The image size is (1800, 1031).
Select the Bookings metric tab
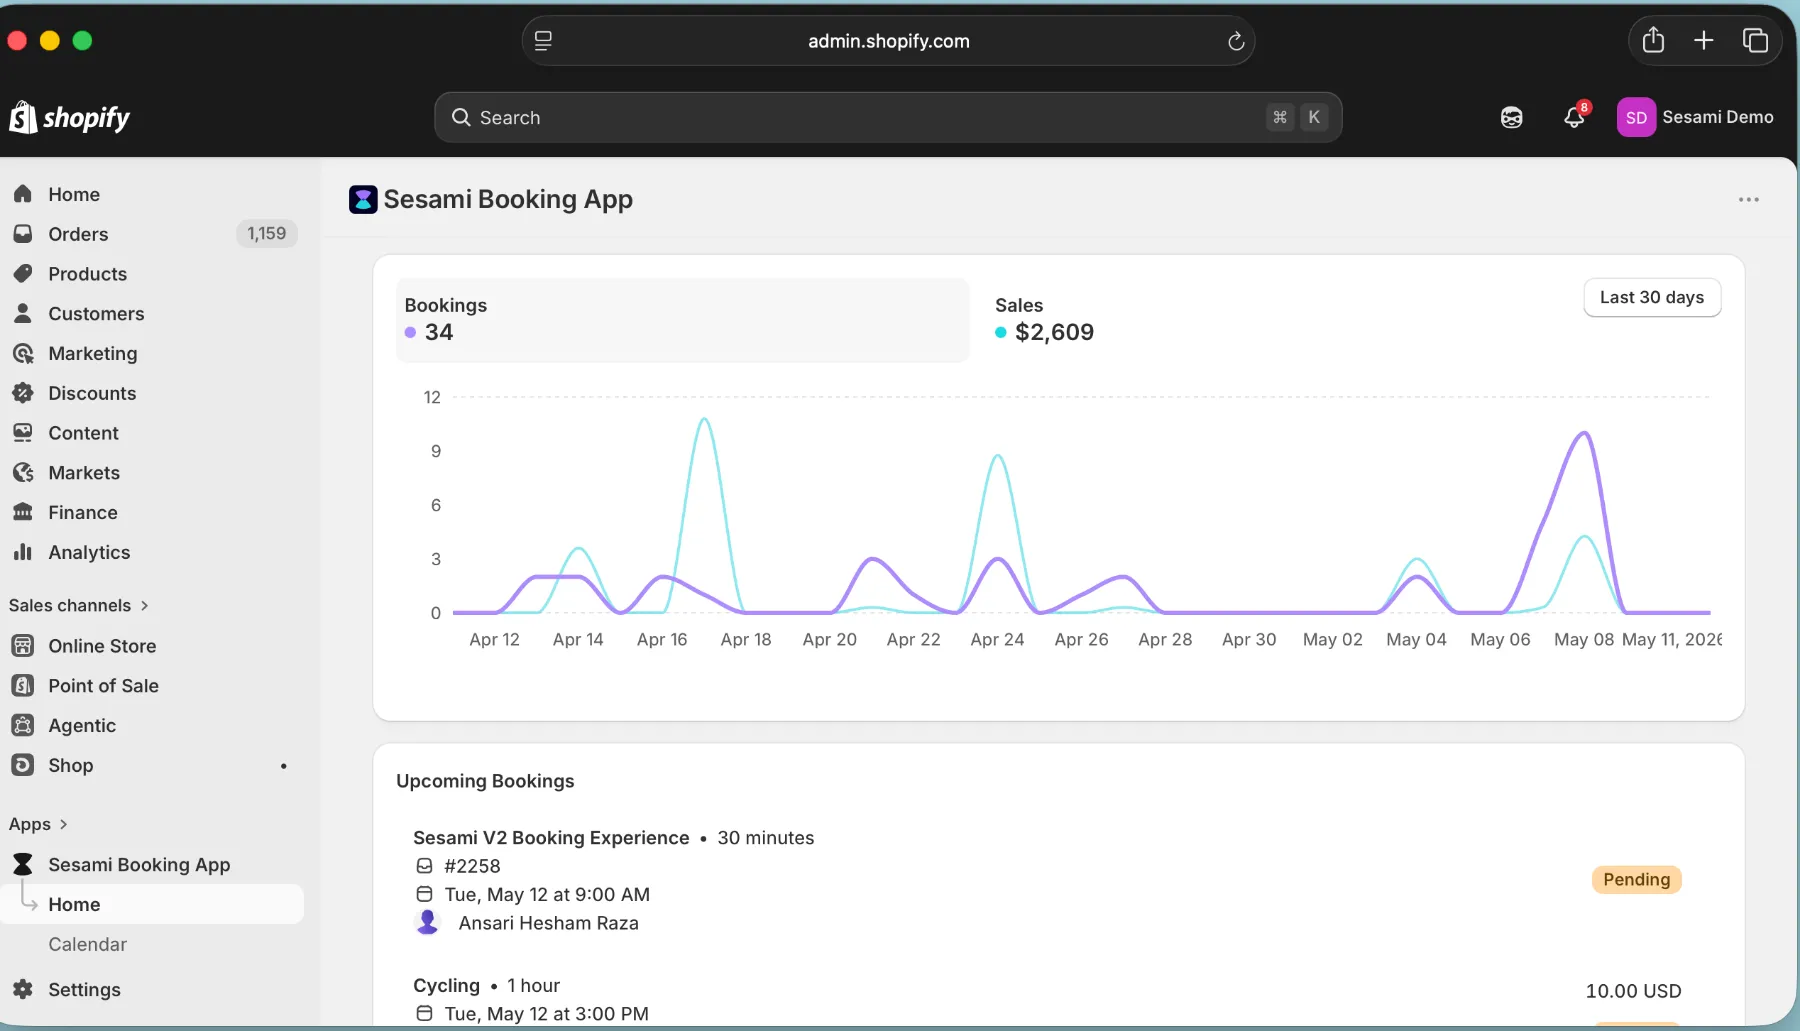[683, 320]
